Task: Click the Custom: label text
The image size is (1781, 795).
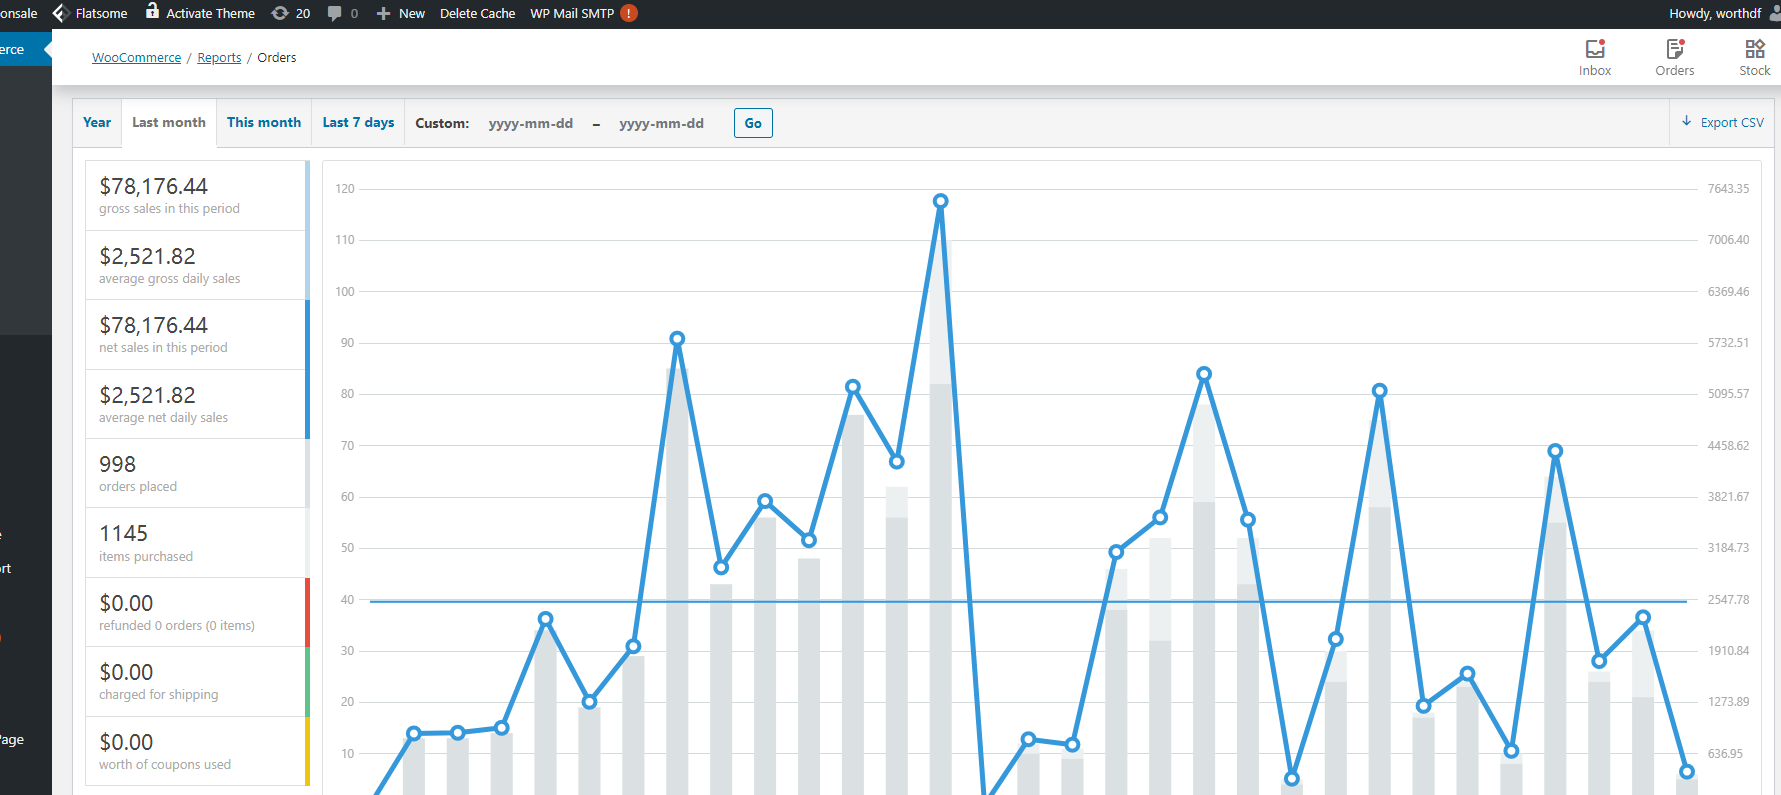Action: [x=442, y=123]
